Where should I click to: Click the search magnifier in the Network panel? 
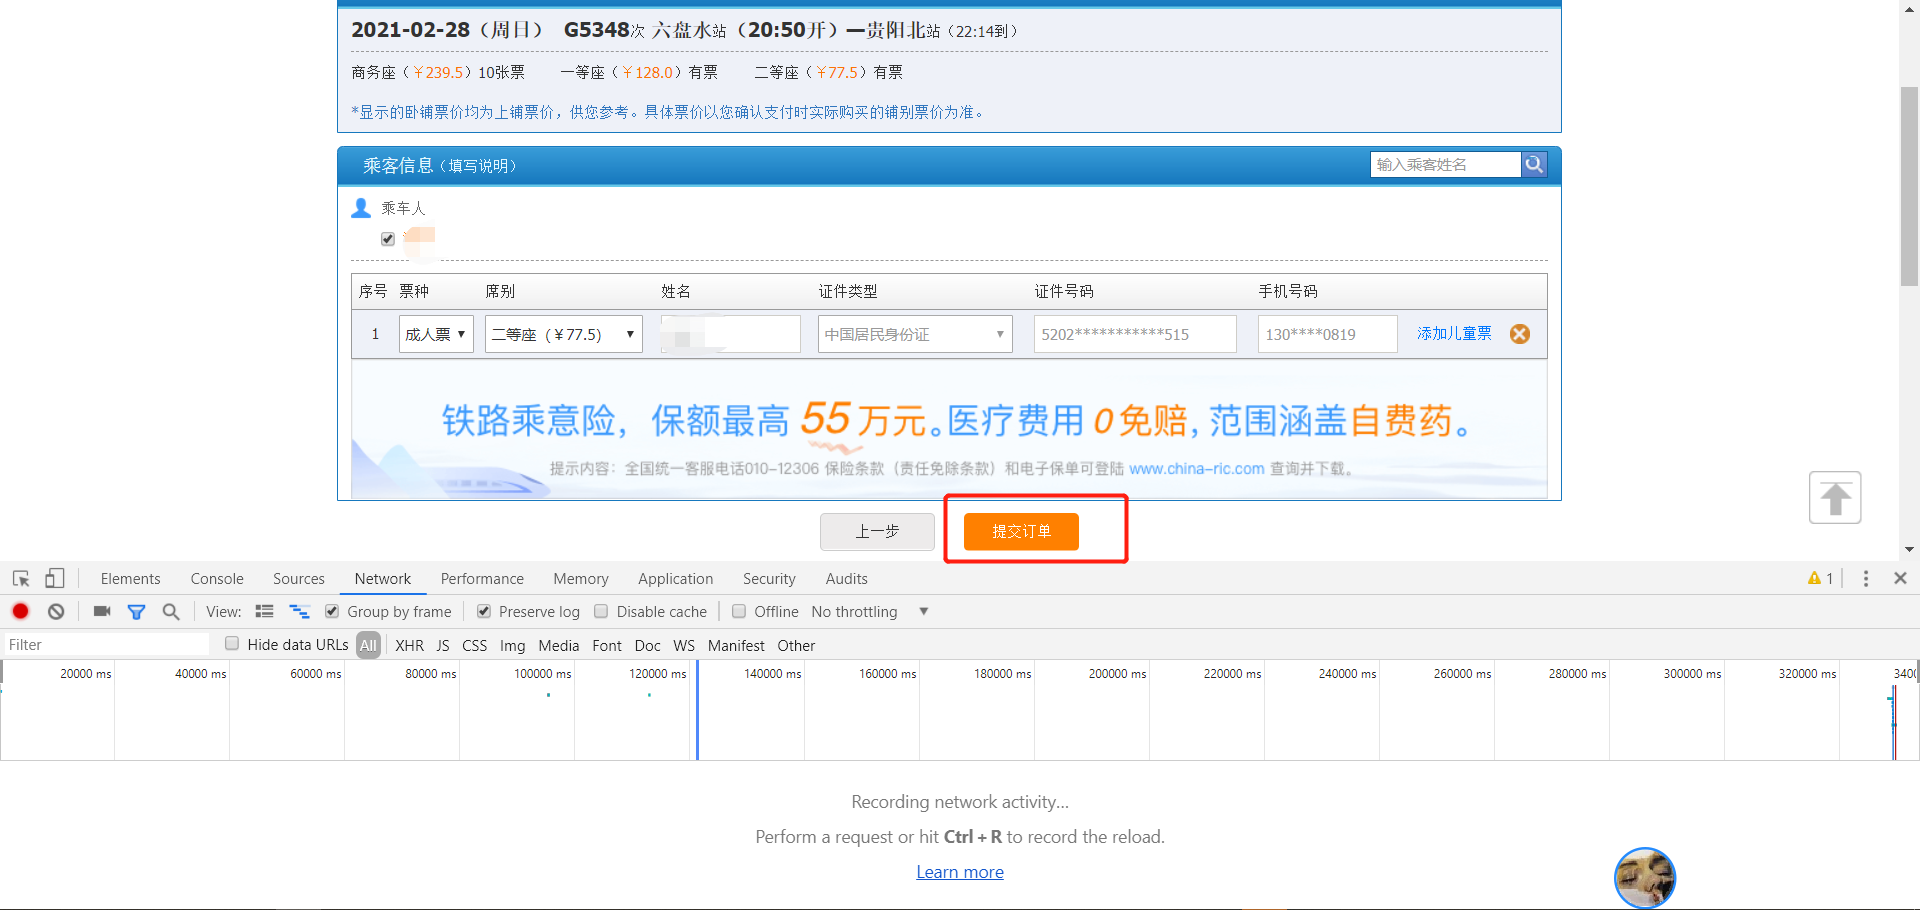point(171,611)
